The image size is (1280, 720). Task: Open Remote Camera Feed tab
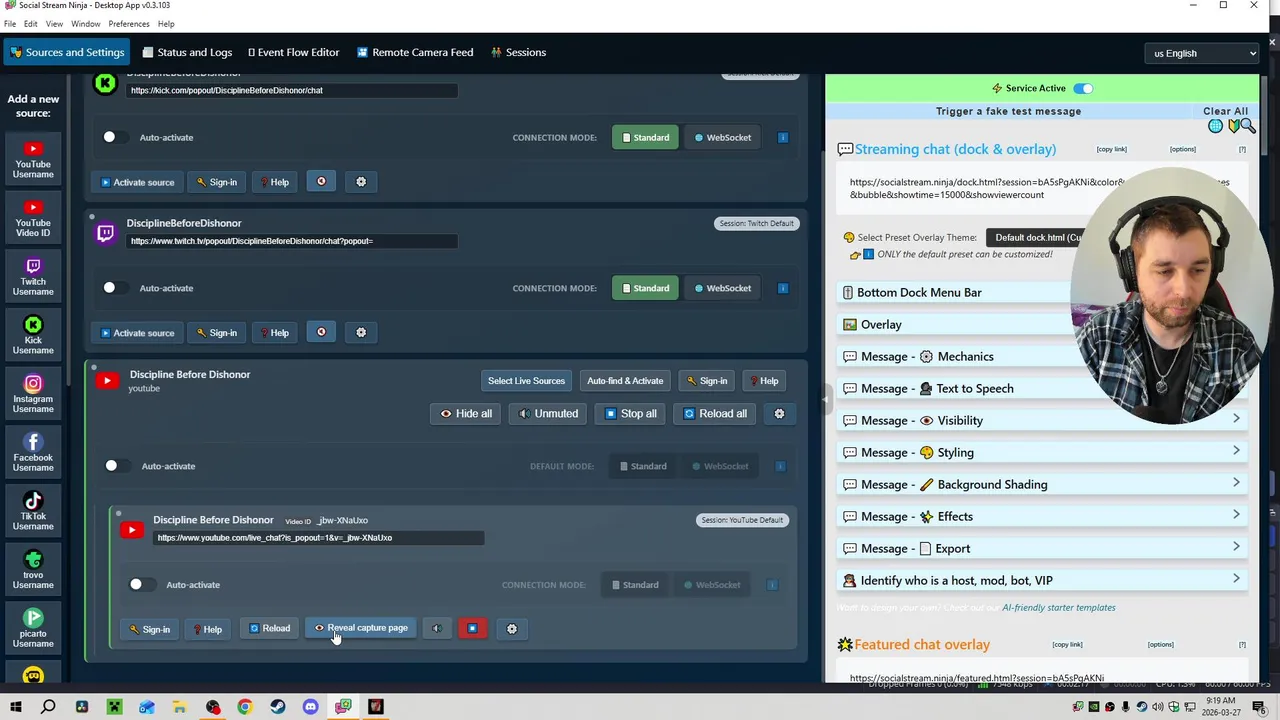415,53
